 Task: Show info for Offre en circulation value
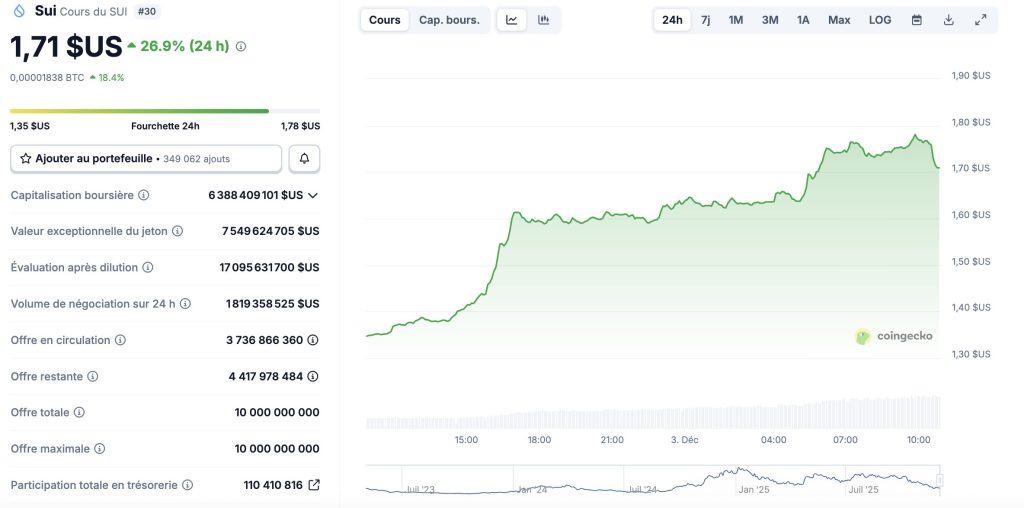coord(313,340)
